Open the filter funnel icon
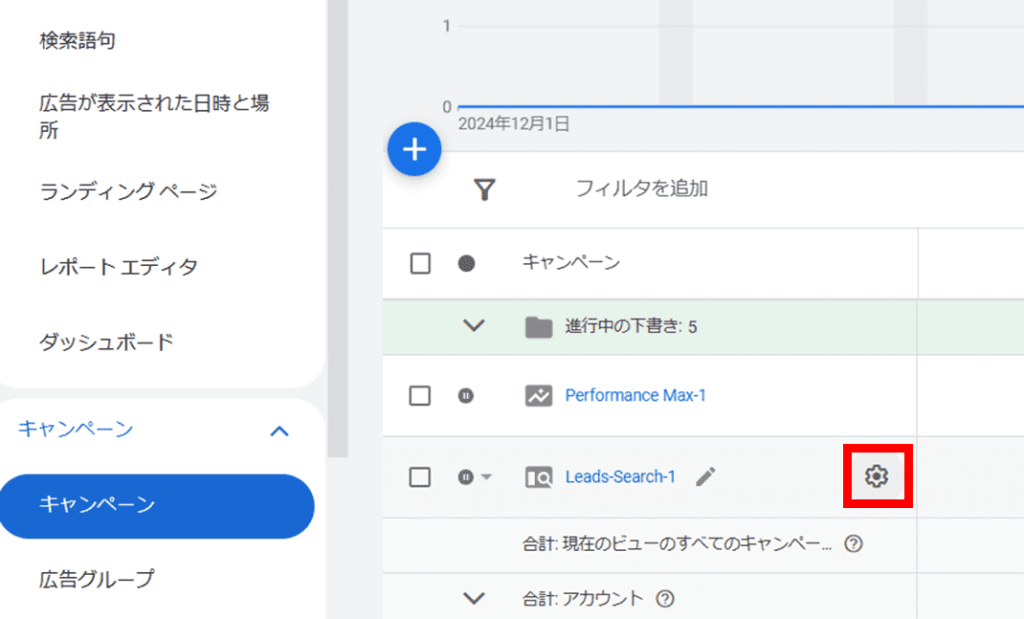Screen dimensions: 1024x619 pyautogui.click(x=484, y=189)
